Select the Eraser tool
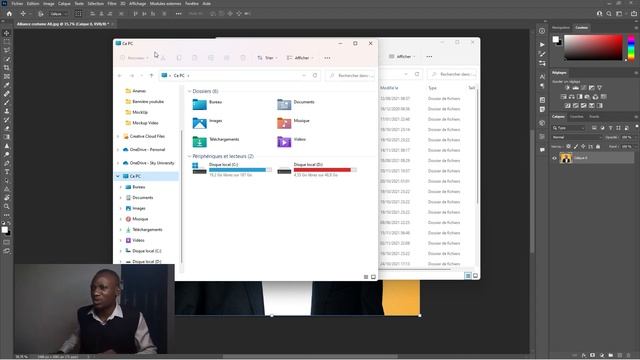 7,128
